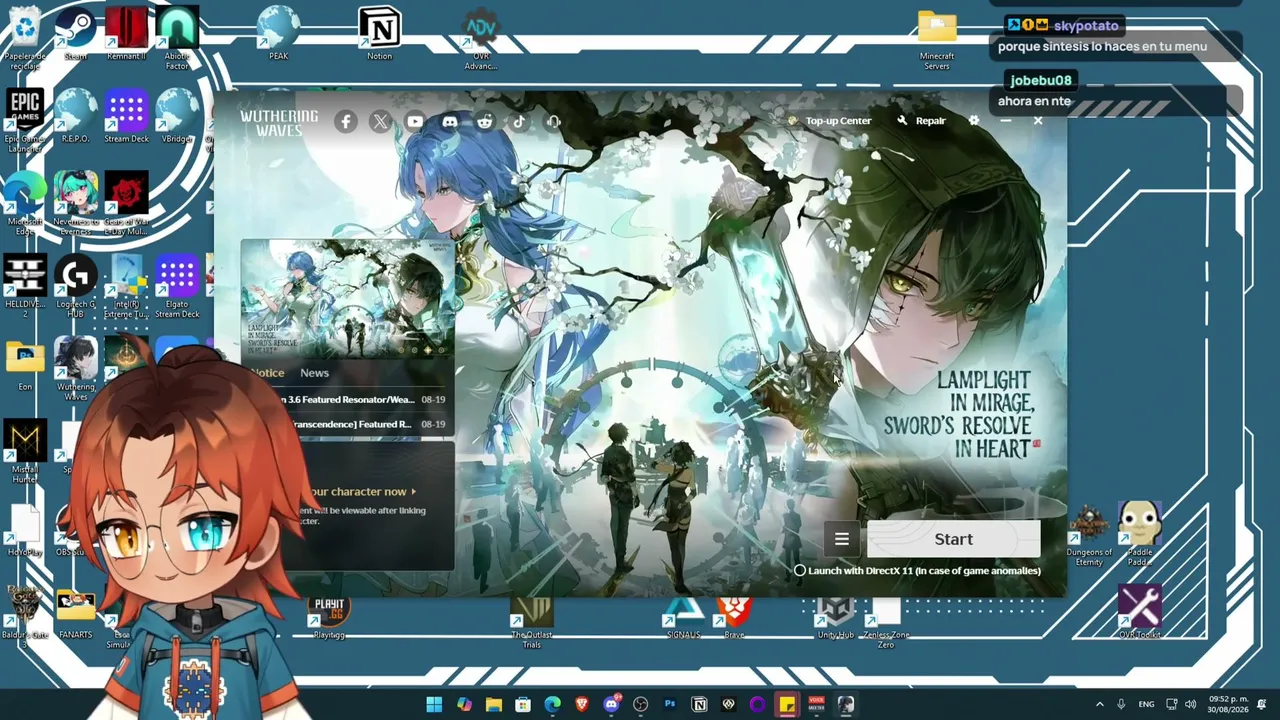Open the 3.6 Featured Resonator notice

pos(349,400)
